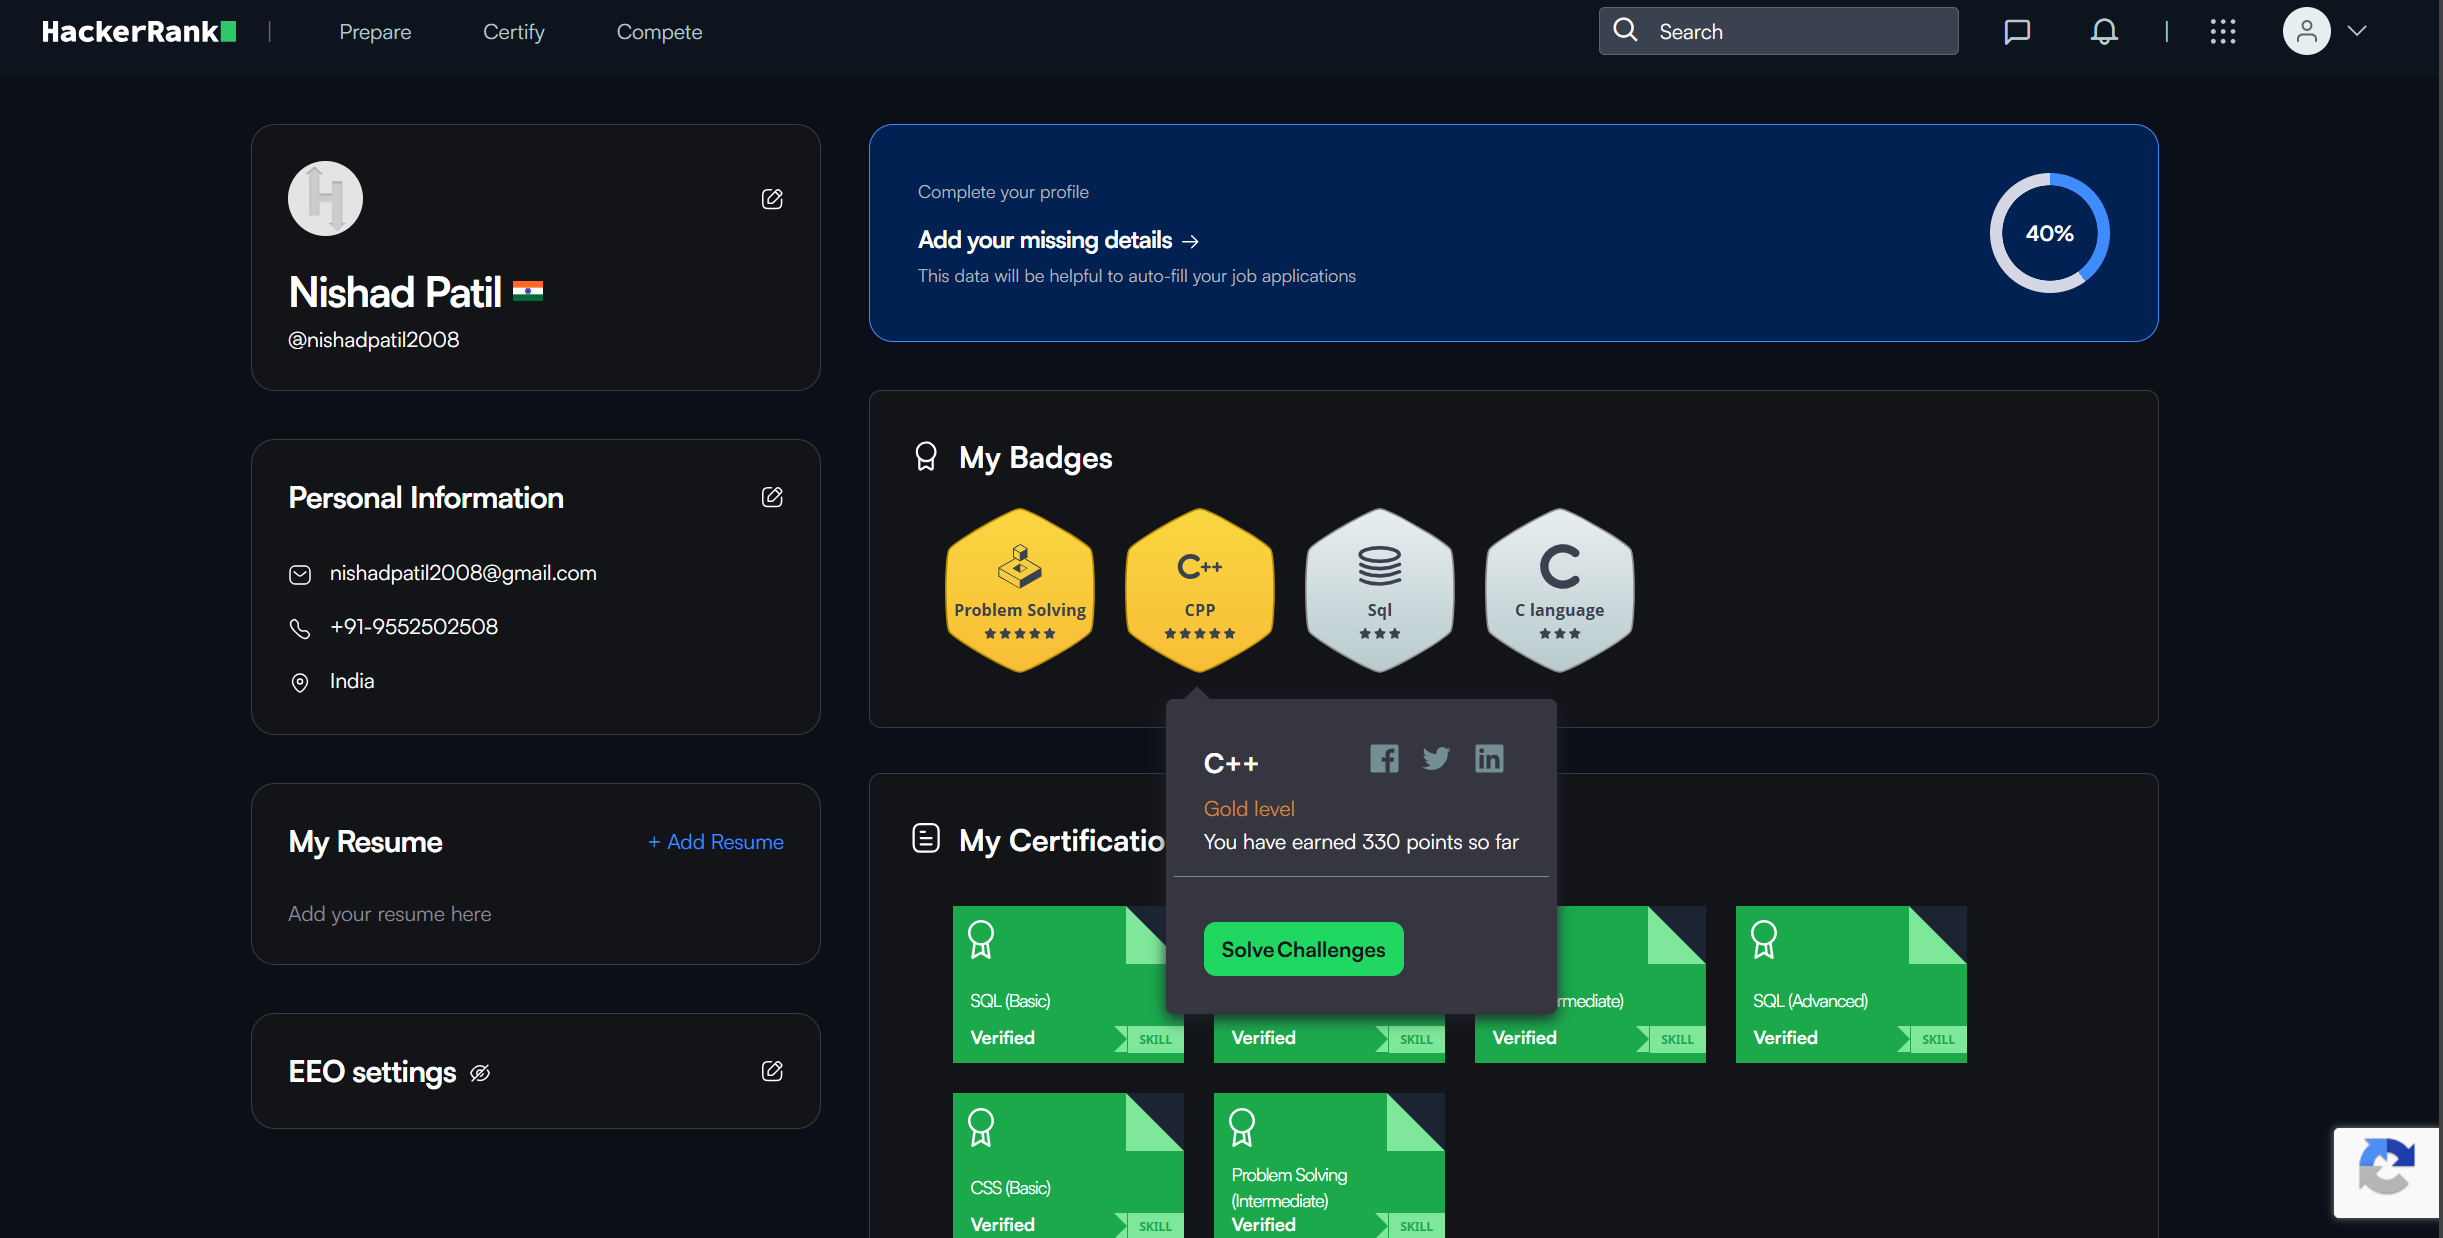This screenshot has height=1238, width=2443.
Task: Edit EEO settings pencil icon
Action: point(772,1071)
